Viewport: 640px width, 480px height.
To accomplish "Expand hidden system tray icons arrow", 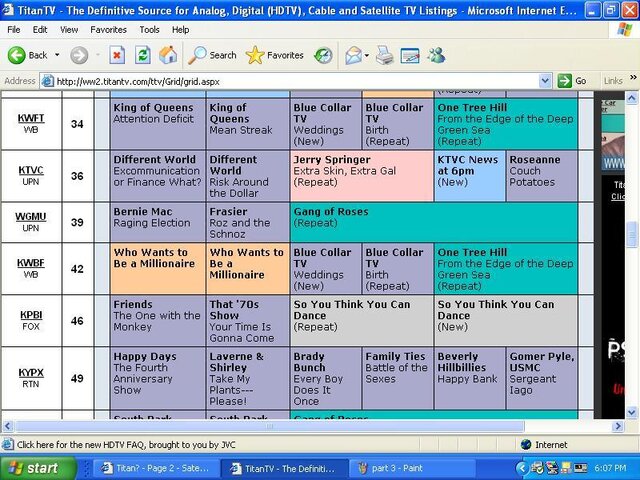I will (x=522, y=468).
